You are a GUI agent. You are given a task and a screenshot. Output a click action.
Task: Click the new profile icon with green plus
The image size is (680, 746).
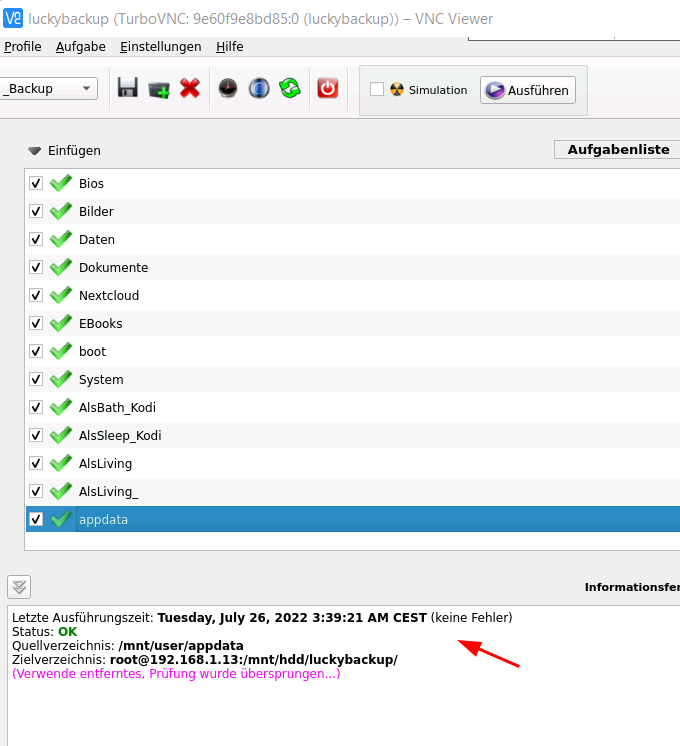click(x=159, y=89)
